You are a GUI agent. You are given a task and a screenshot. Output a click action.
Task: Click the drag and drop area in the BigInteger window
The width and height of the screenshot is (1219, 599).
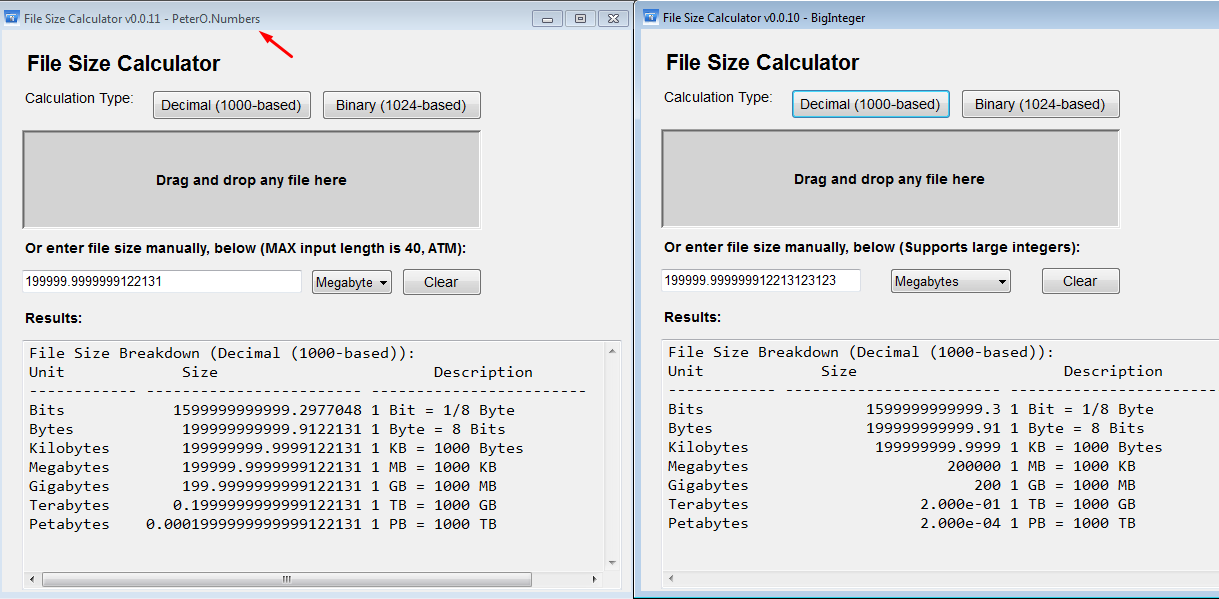click(x=890, y=179)
